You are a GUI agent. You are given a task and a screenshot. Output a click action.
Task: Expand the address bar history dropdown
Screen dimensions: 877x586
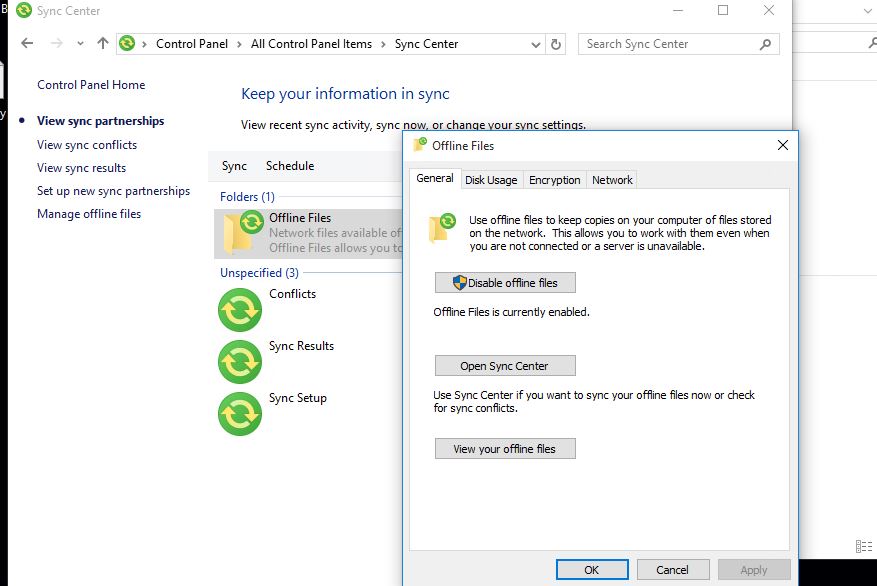pyautogui.click(x=535, y=44)
